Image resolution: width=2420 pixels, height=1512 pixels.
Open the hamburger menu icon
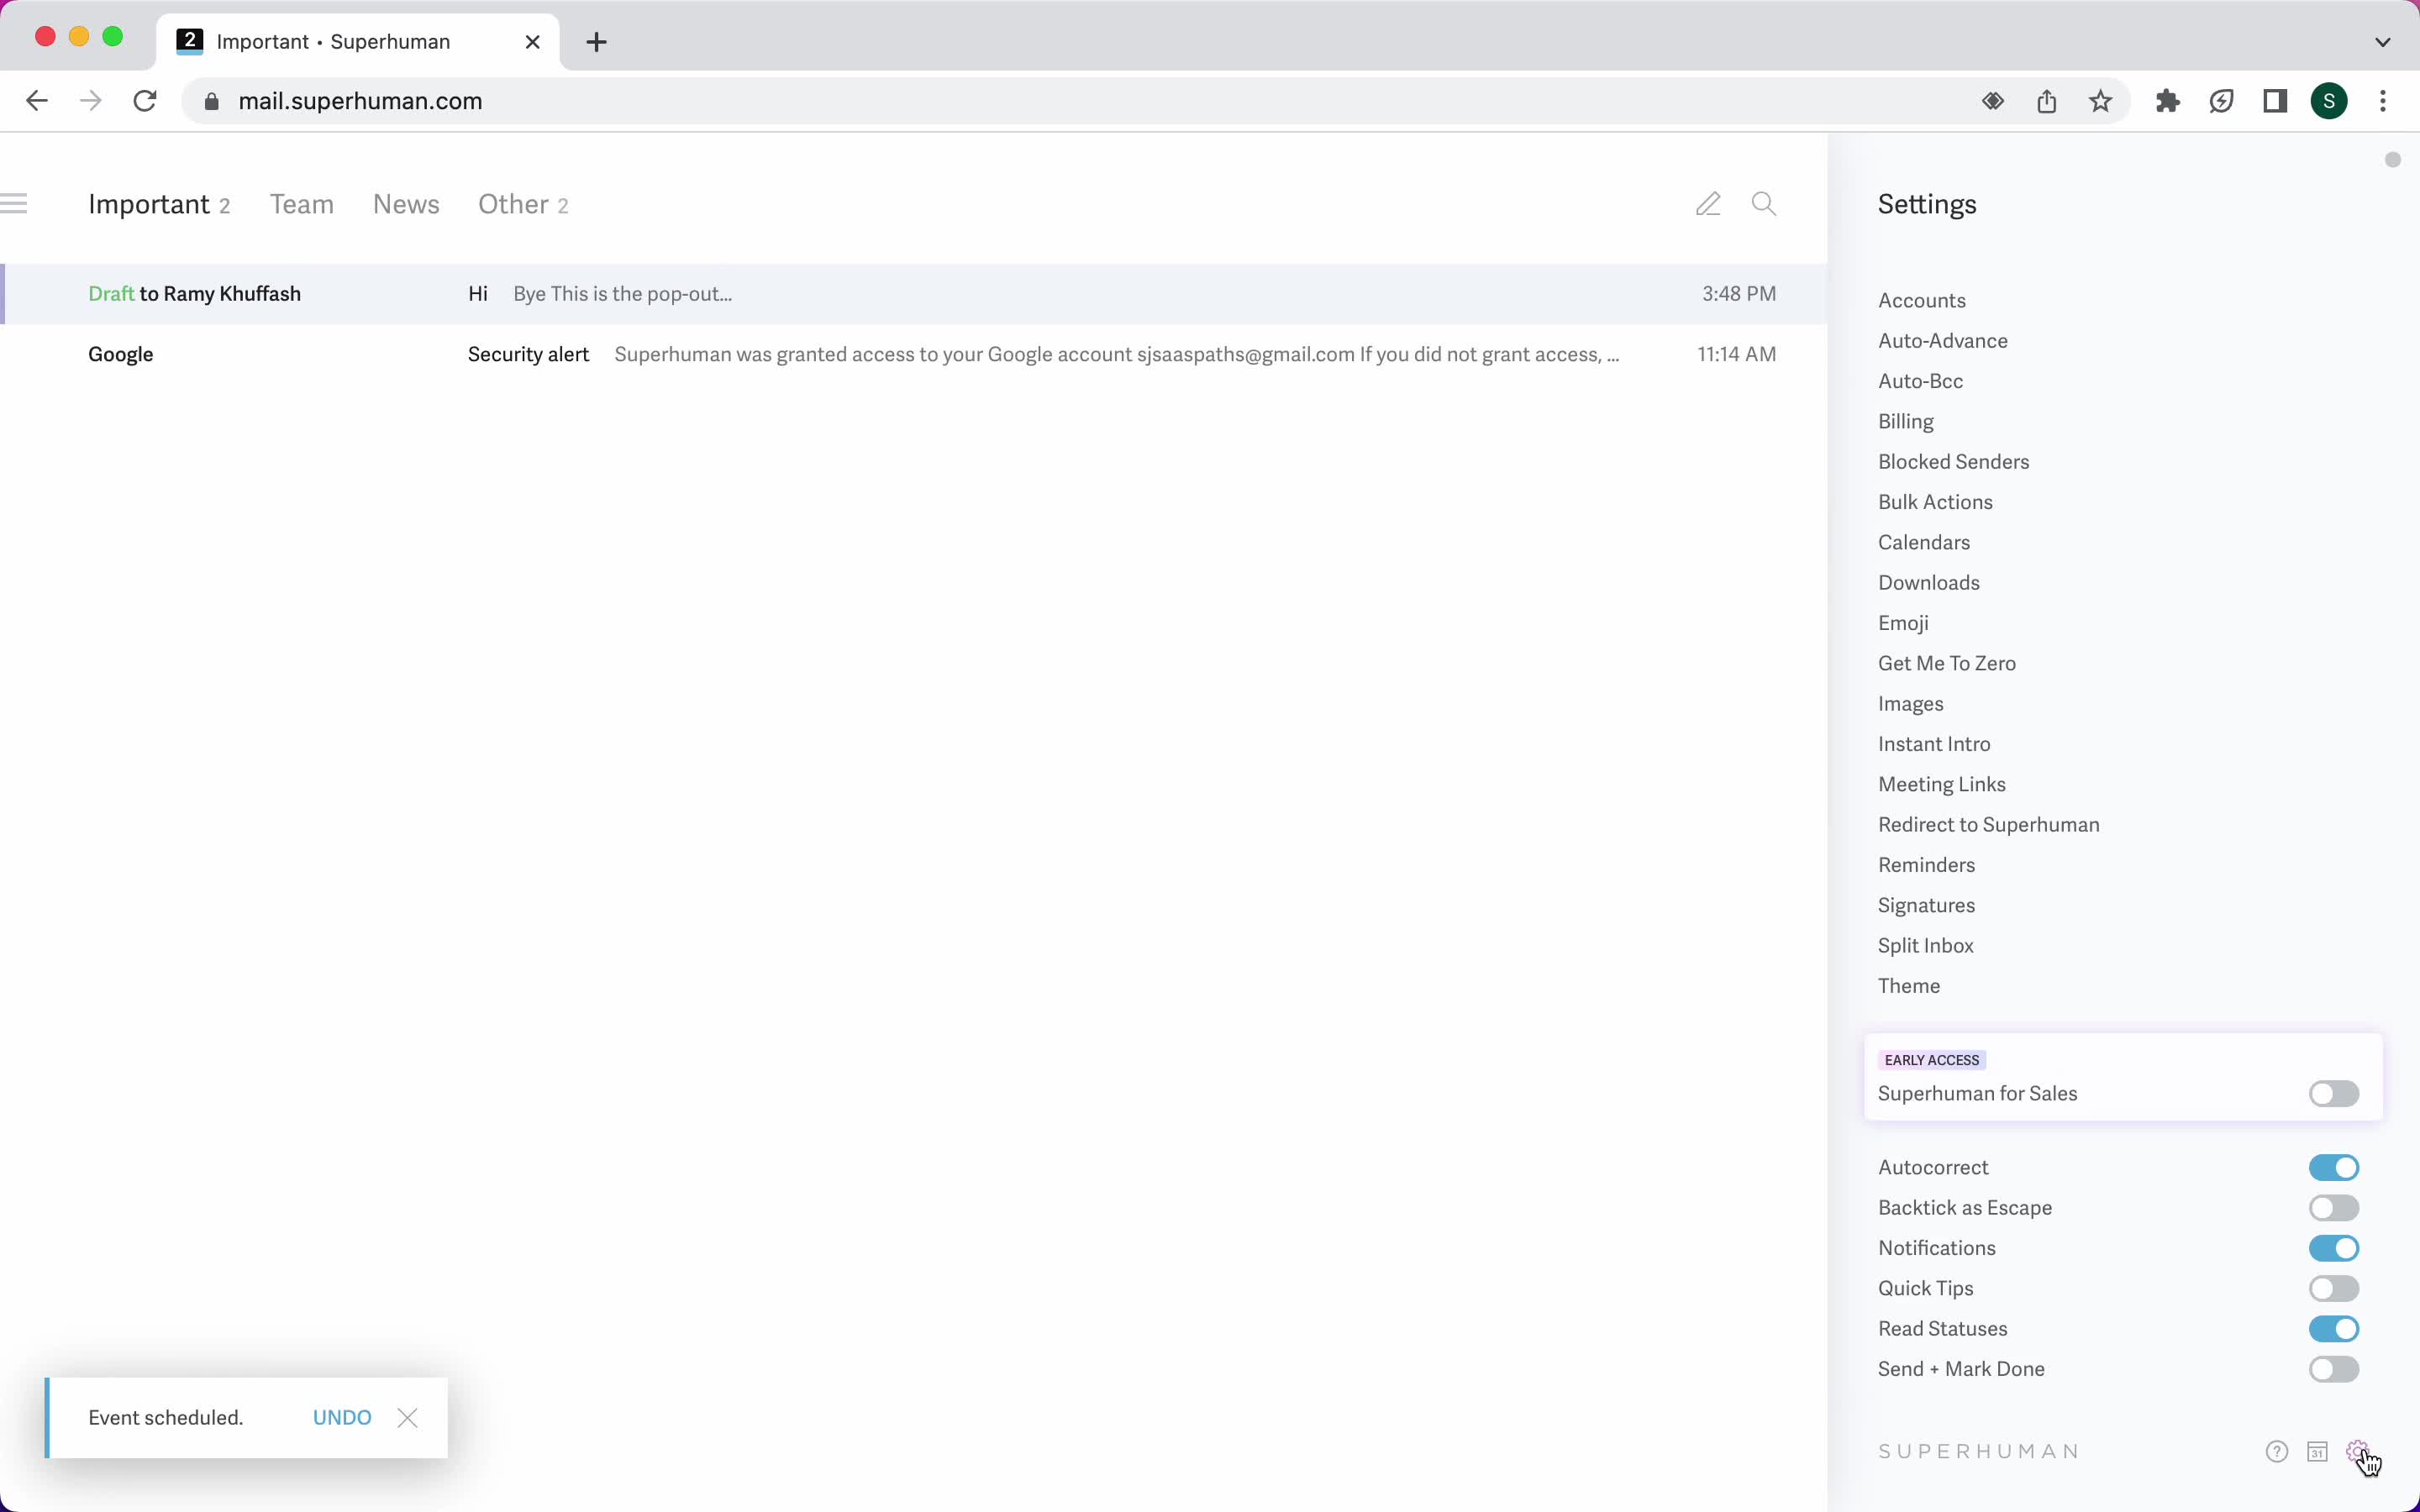pos(14,204)
